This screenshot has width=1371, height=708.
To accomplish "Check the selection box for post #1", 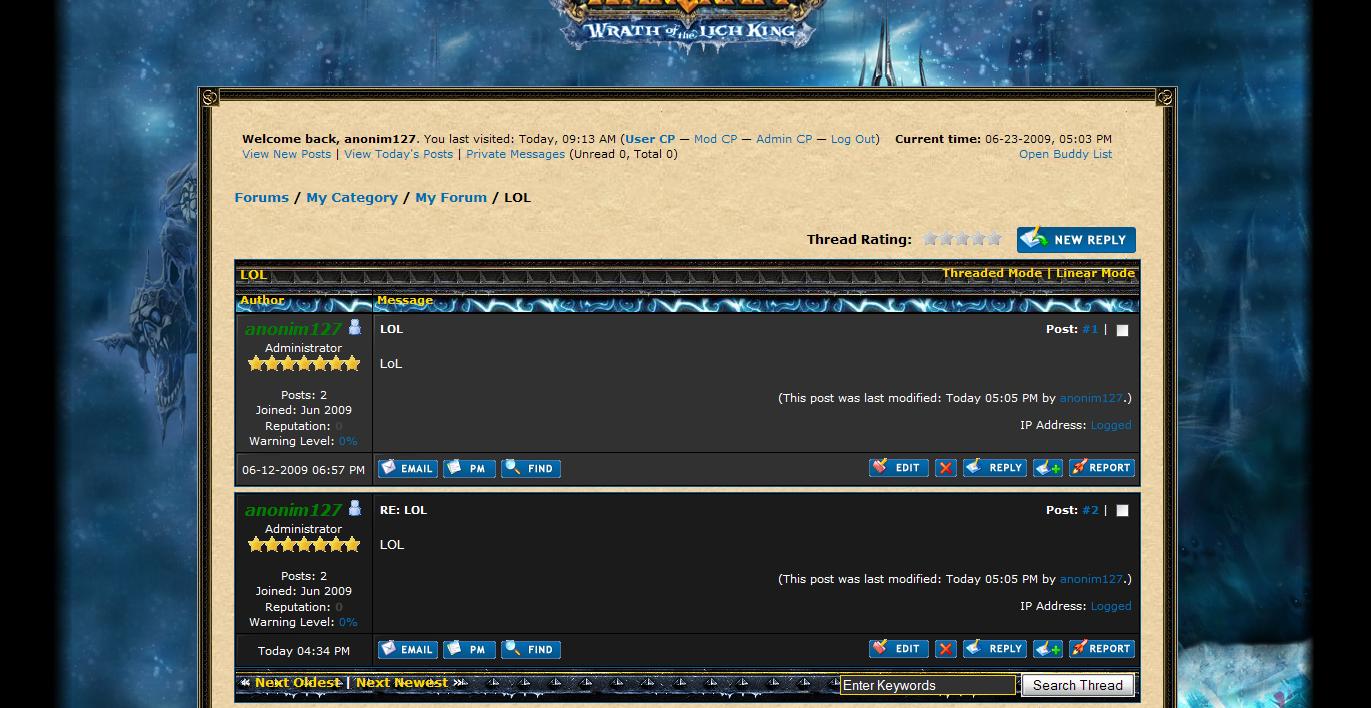I will pos(1122,330).
